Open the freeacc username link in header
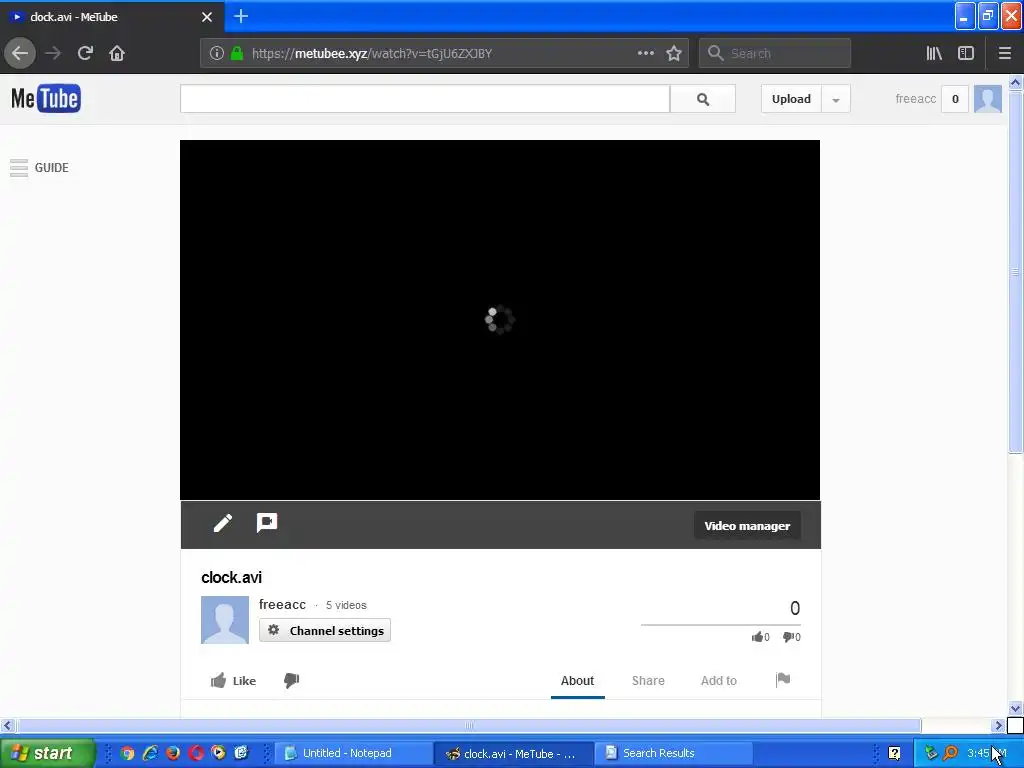 coord(915,99)
